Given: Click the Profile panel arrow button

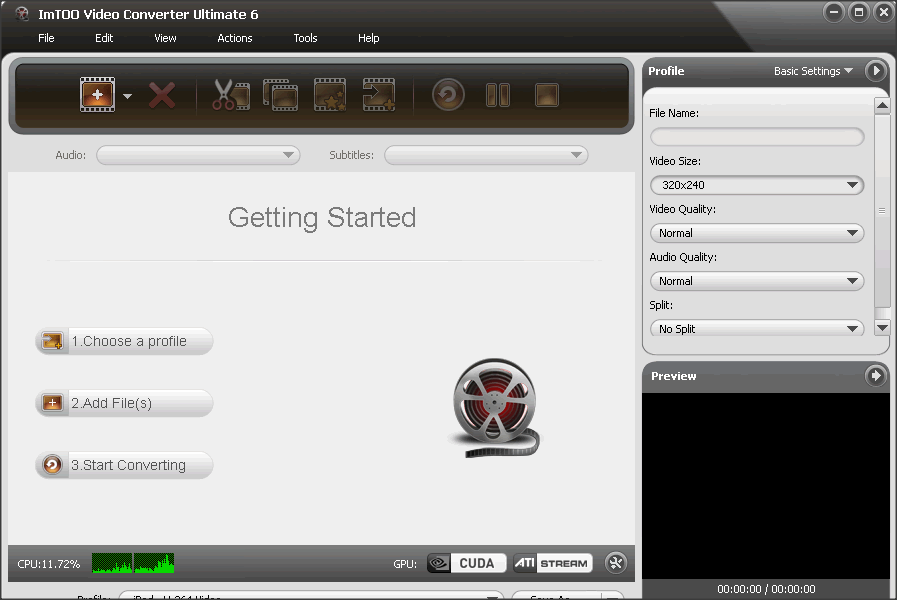Looking at the screenshot, I should [875, 71].
